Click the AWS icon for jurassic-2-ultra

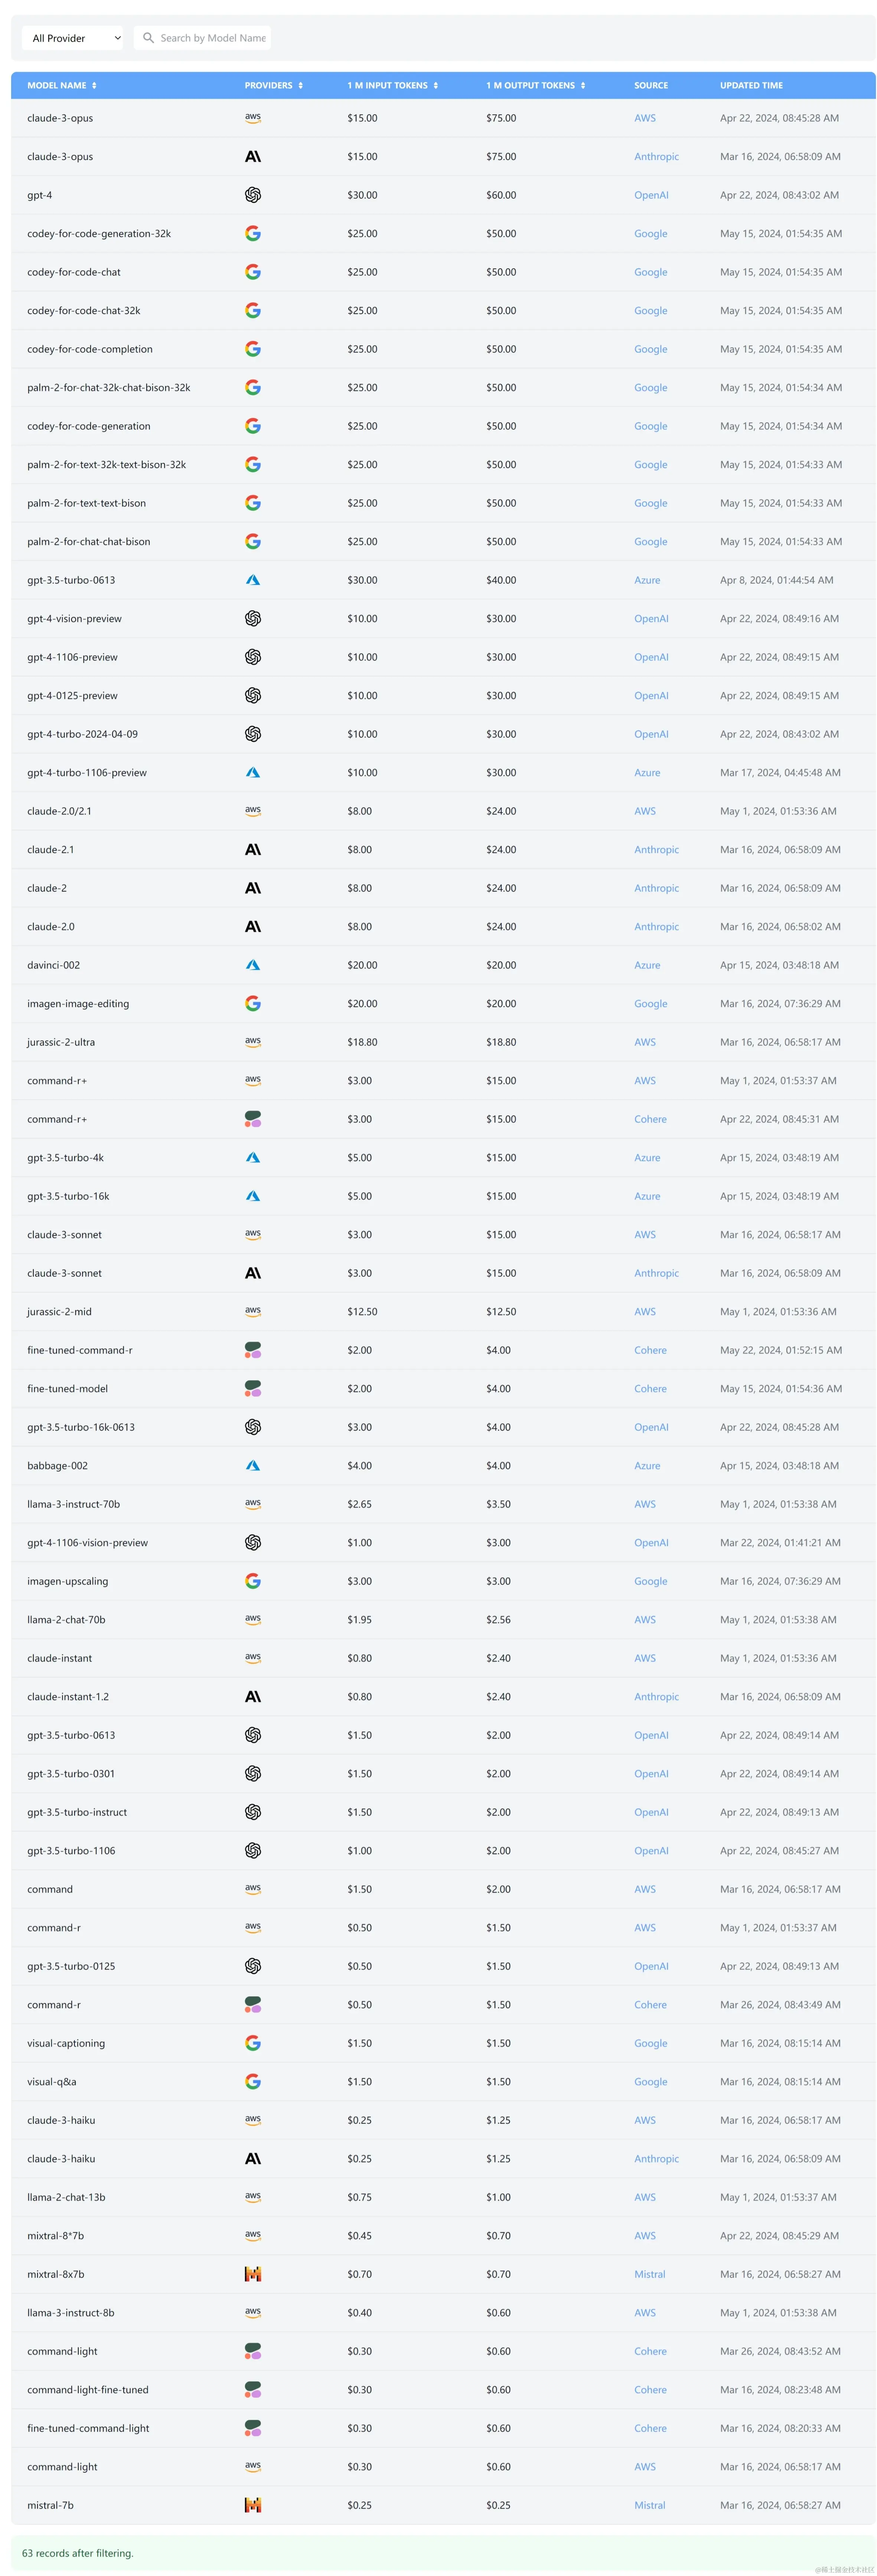point(253,1042)
